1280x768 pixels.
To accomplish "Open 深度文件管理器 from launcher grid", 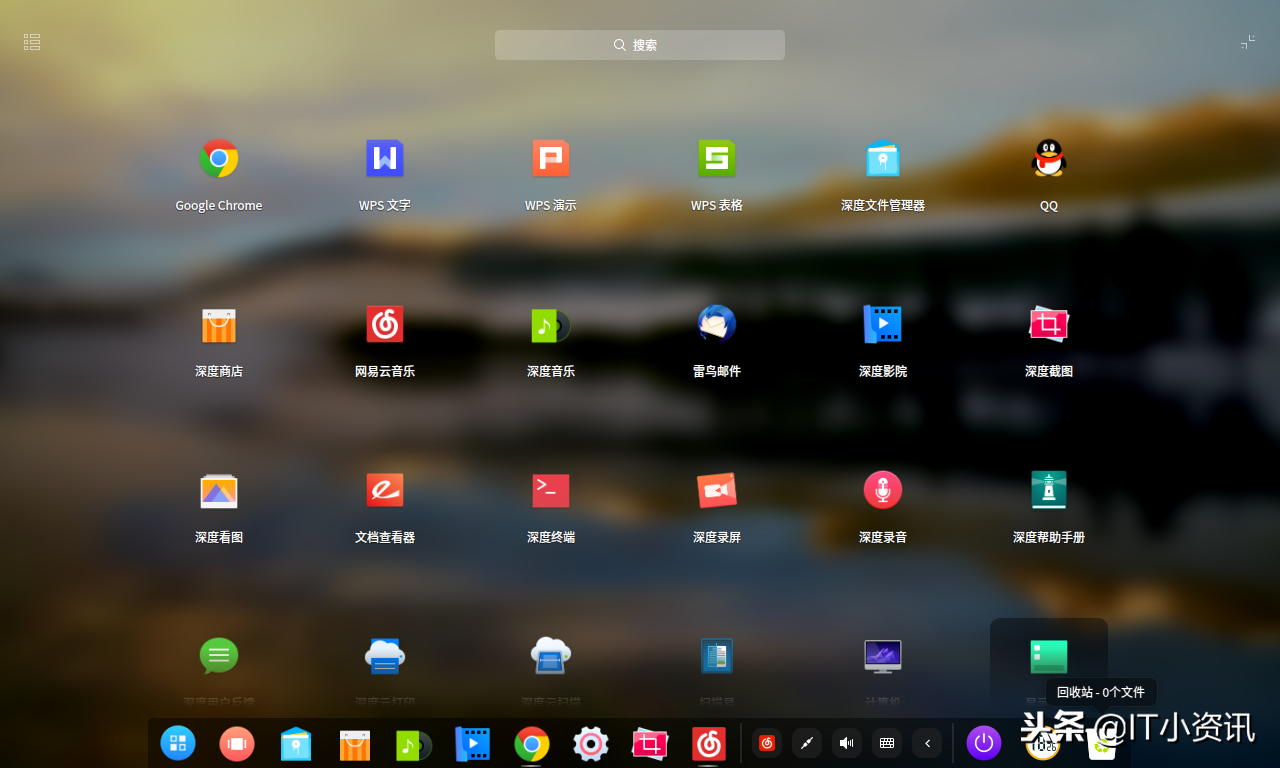I will click(x=883, y=159).
